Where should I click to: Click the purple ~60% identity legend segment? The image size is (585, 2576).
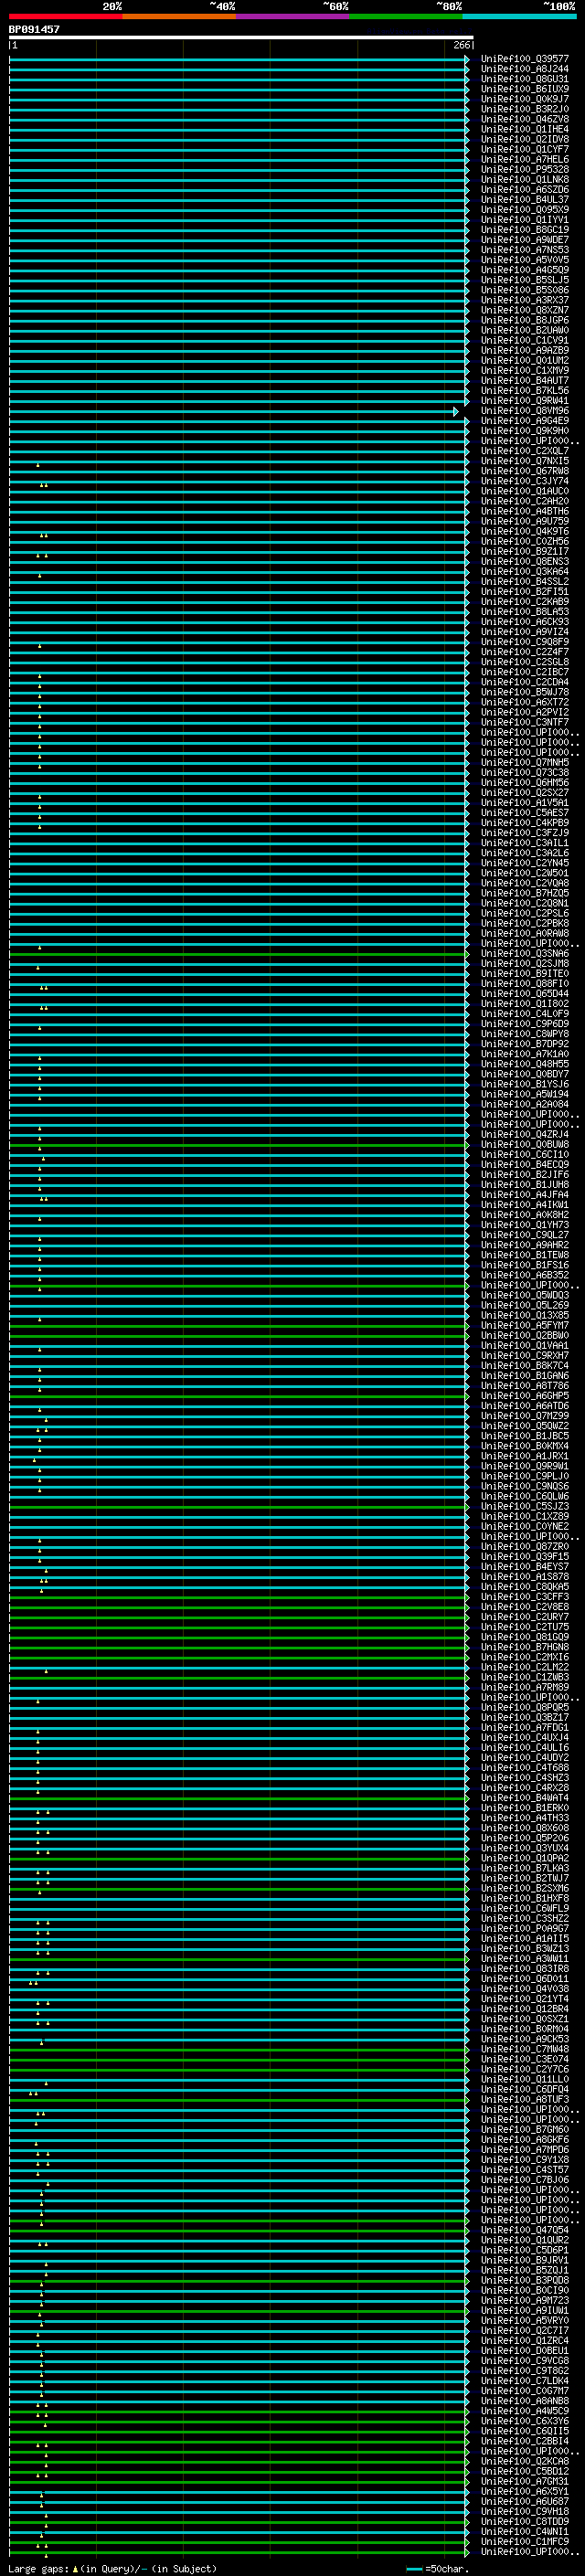(x=293, y=16)
